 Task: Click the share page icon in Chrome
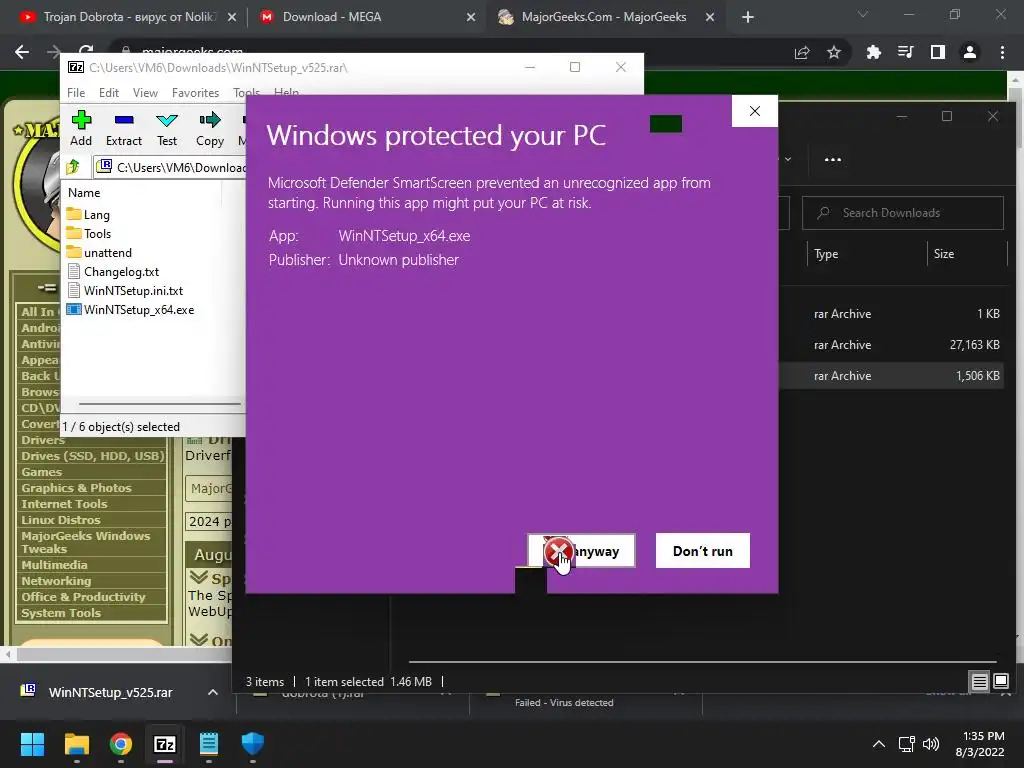click(x=802, y=52)
